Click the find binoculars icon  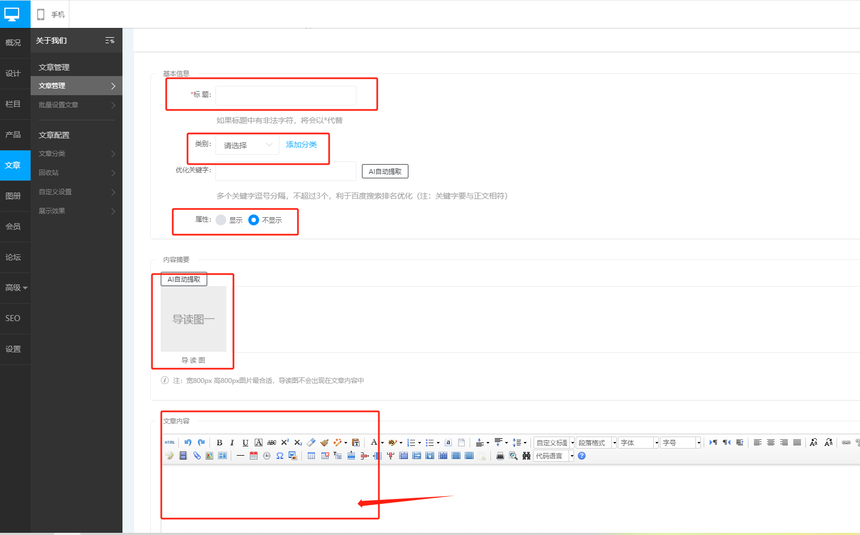pos(526,456)
